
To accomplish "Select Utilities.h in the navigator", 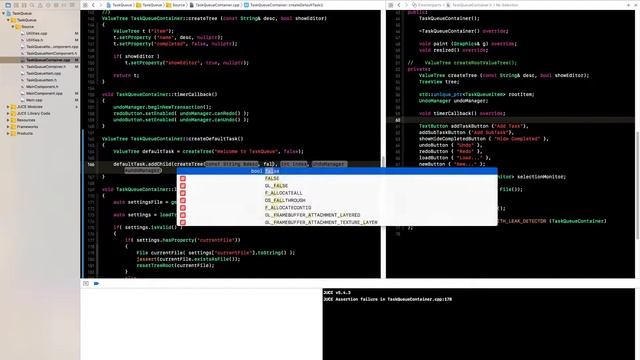I will pos(34,40).
